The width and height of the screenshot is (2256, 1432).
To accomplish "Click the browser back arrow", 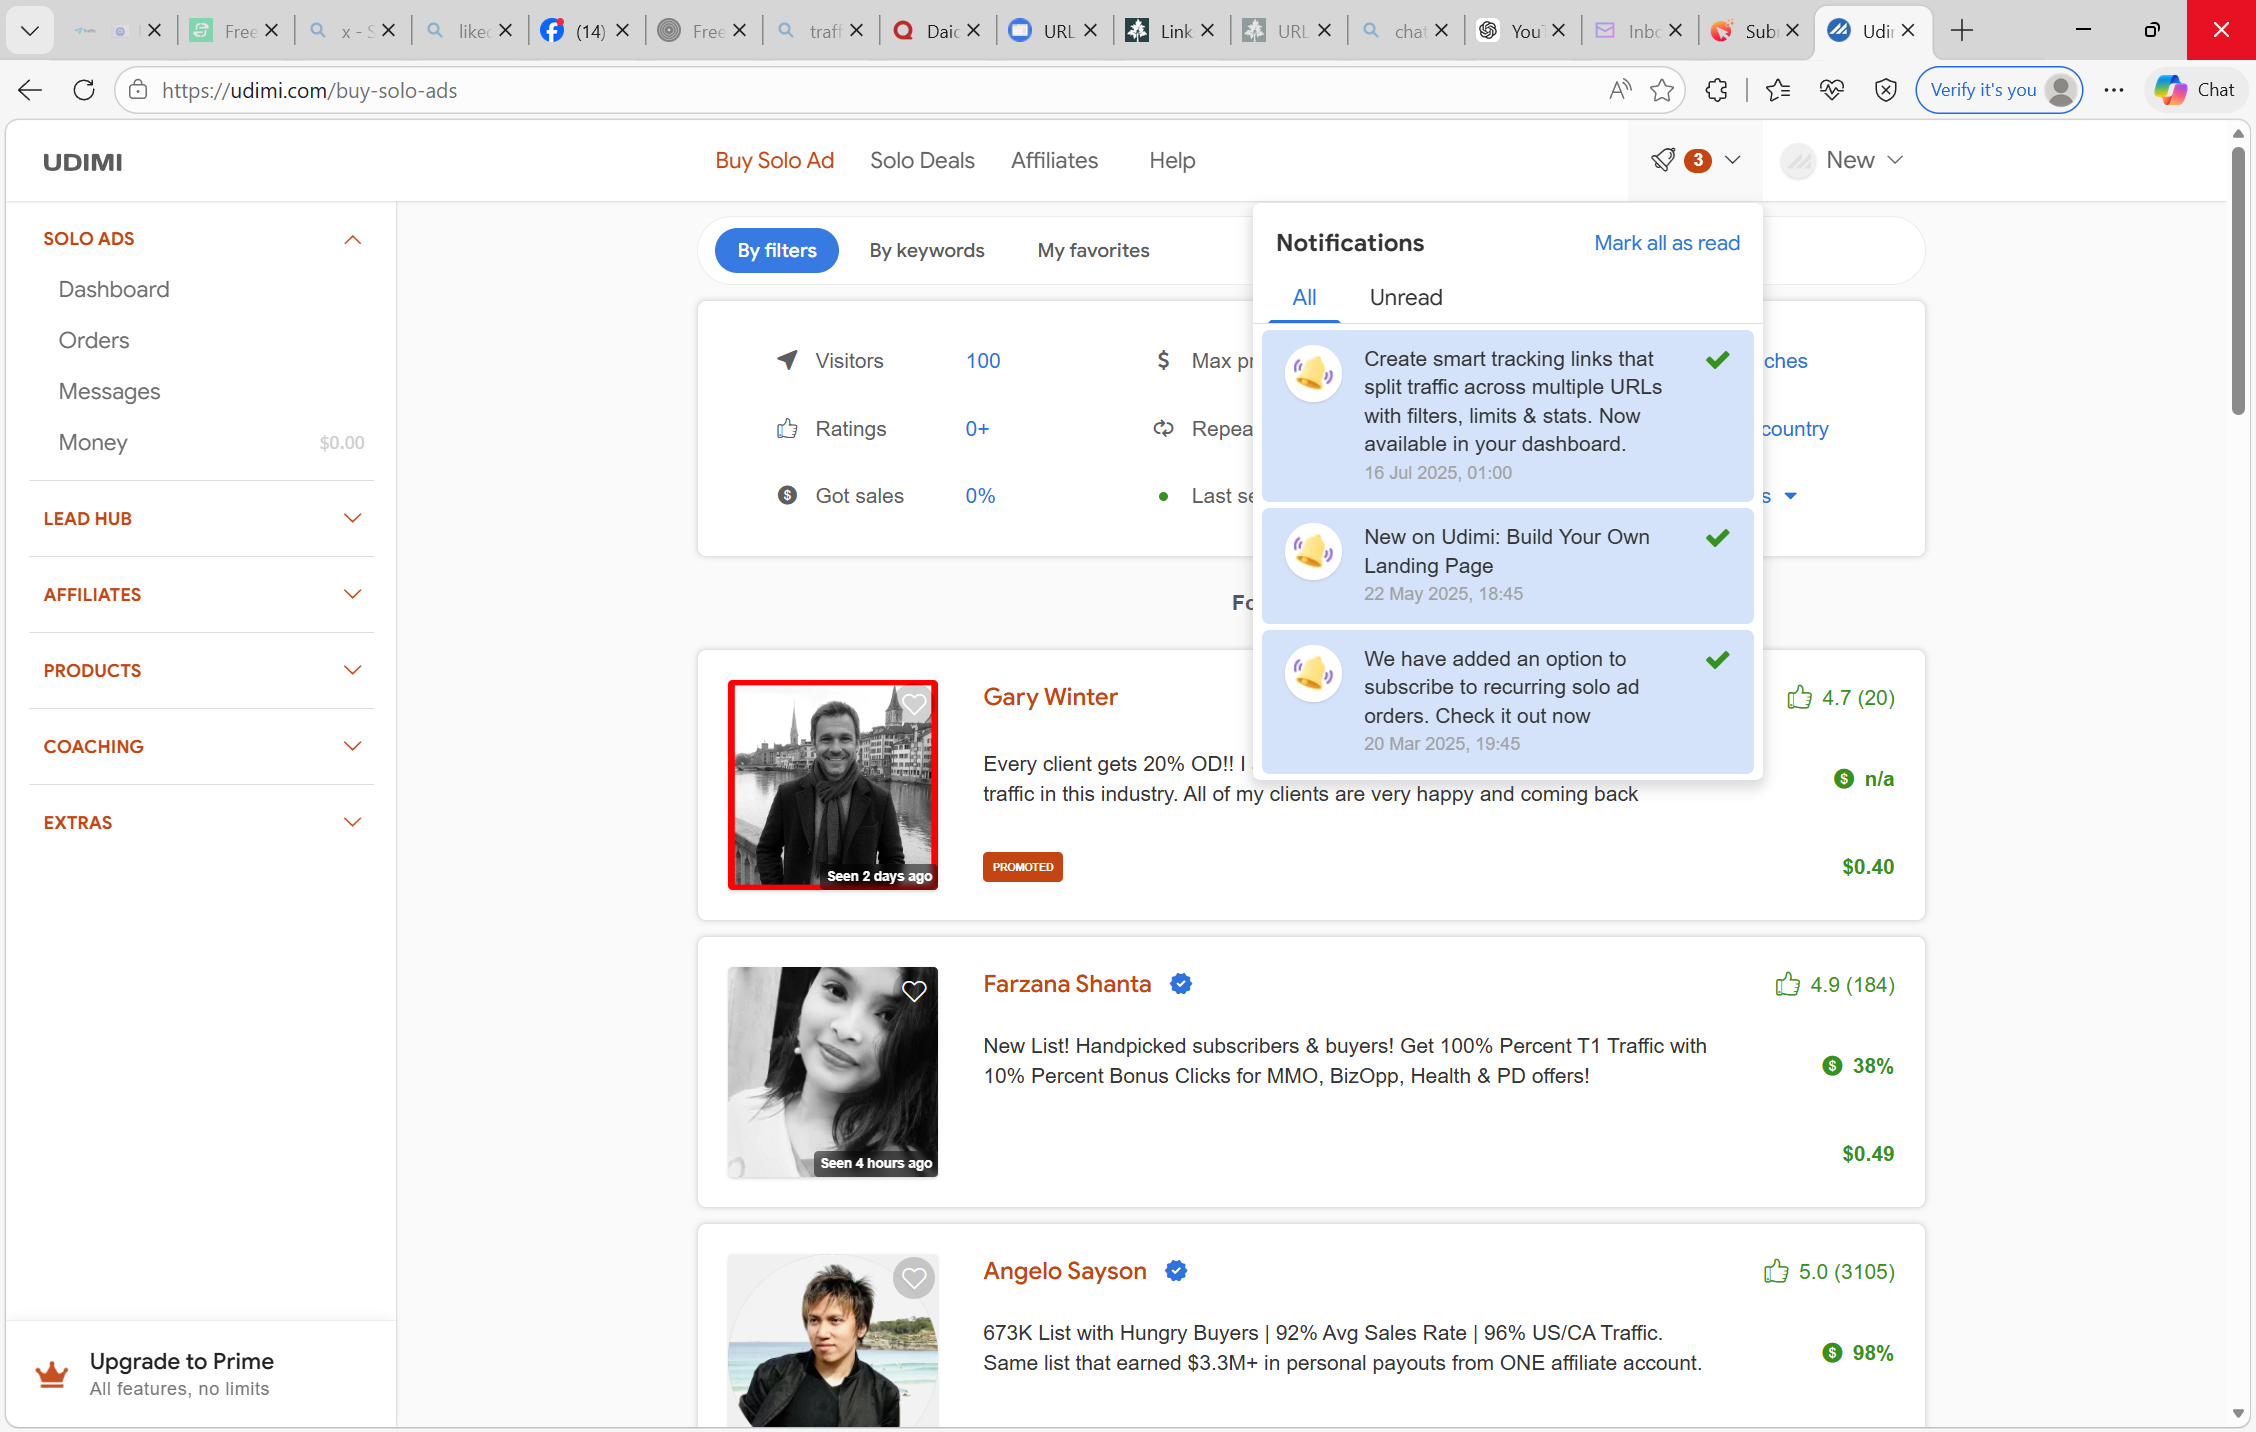I will [30, 90].
